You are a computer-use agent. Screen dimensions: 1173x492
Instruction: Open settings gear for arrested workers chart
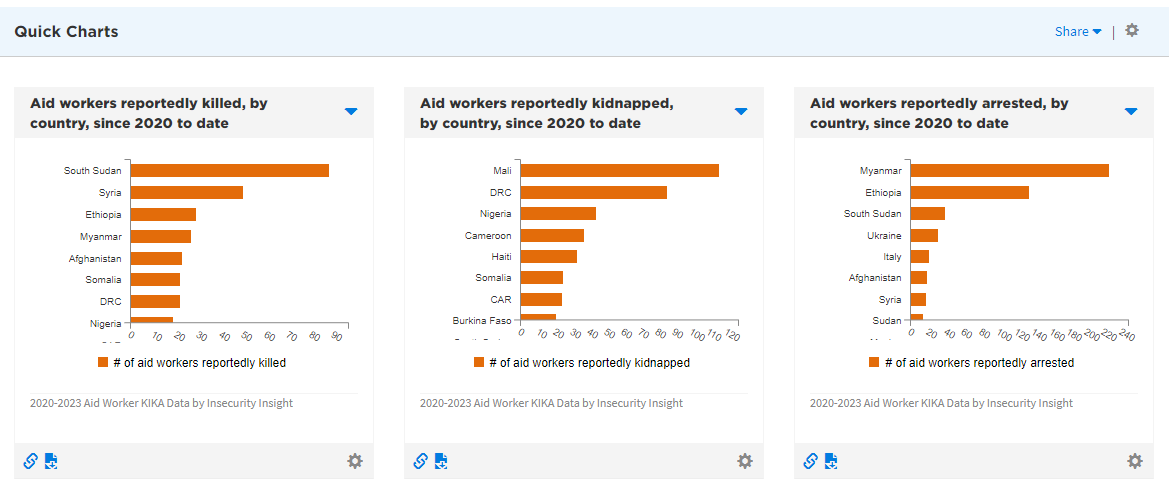(x=1135, y=461)
